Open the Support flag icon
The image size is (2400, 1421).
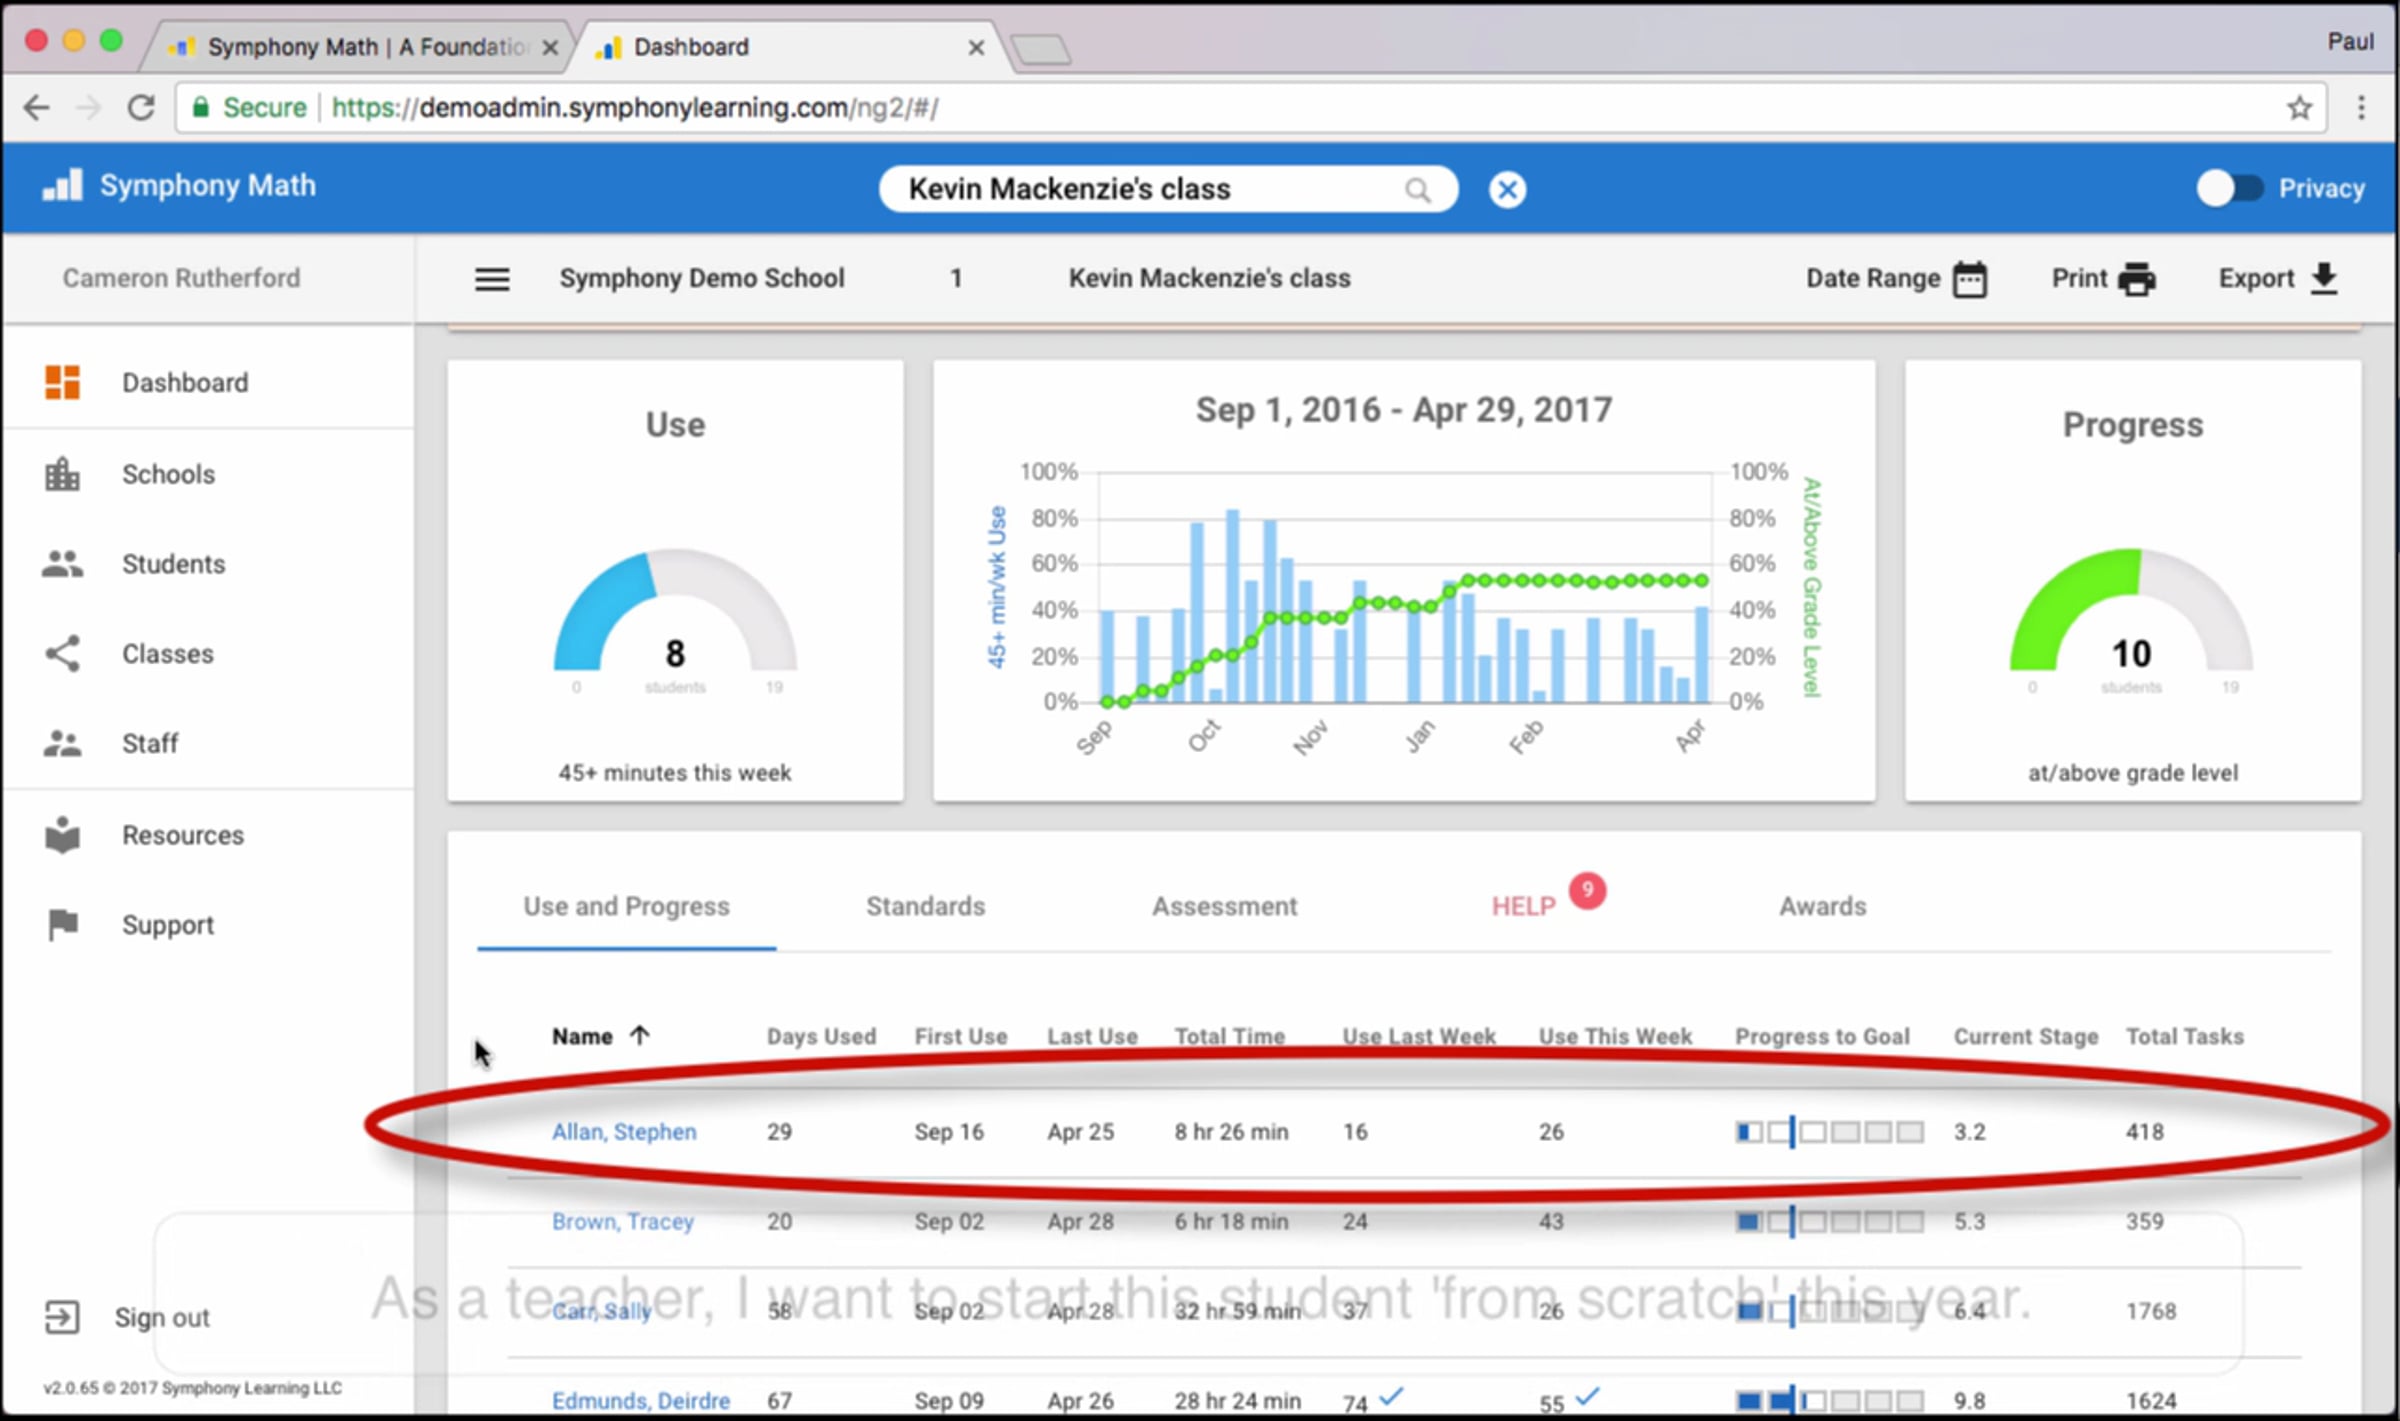click(x=62, y=924)
